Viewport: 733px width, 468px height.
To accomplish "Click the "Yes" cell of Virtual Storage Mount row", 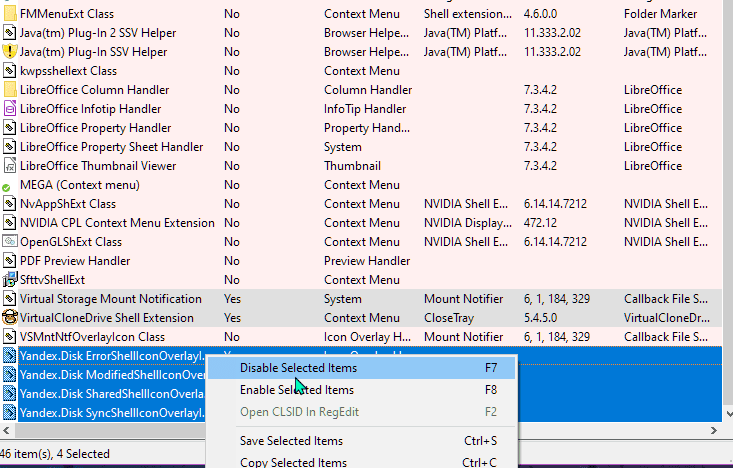I will (x=232, y=299).
